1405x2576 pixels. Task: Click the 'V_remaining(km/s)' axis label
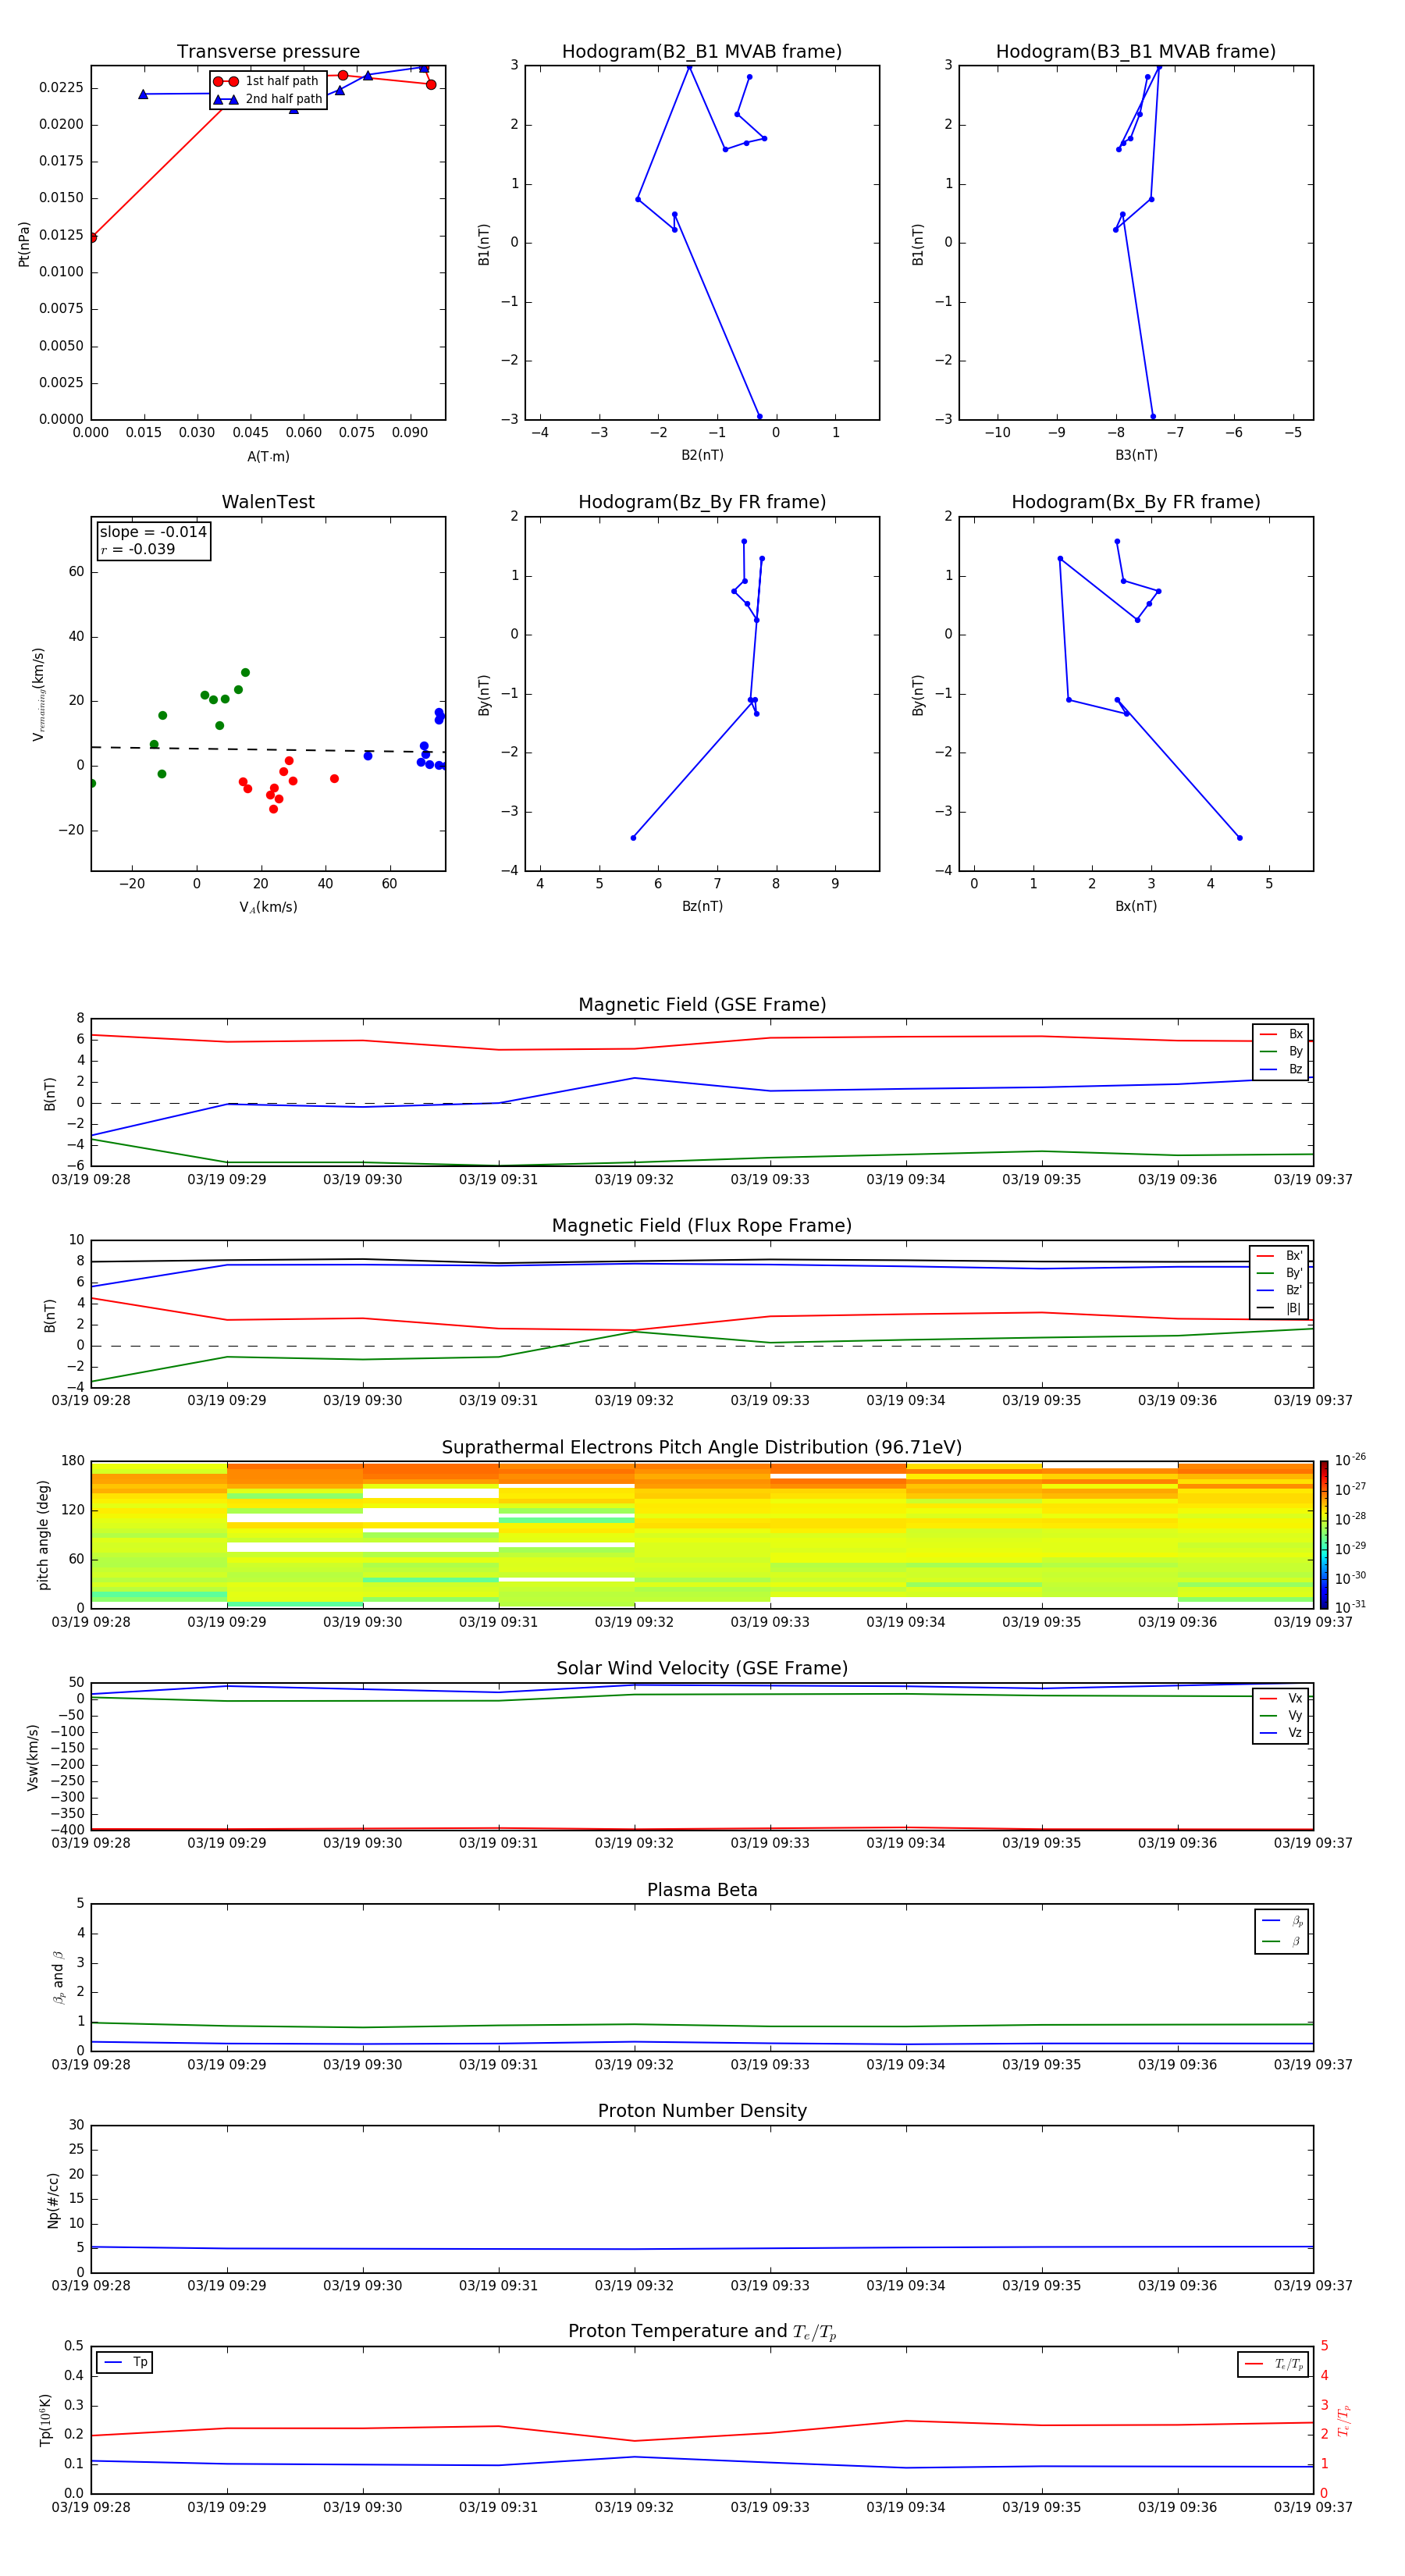tap(38, 694)
